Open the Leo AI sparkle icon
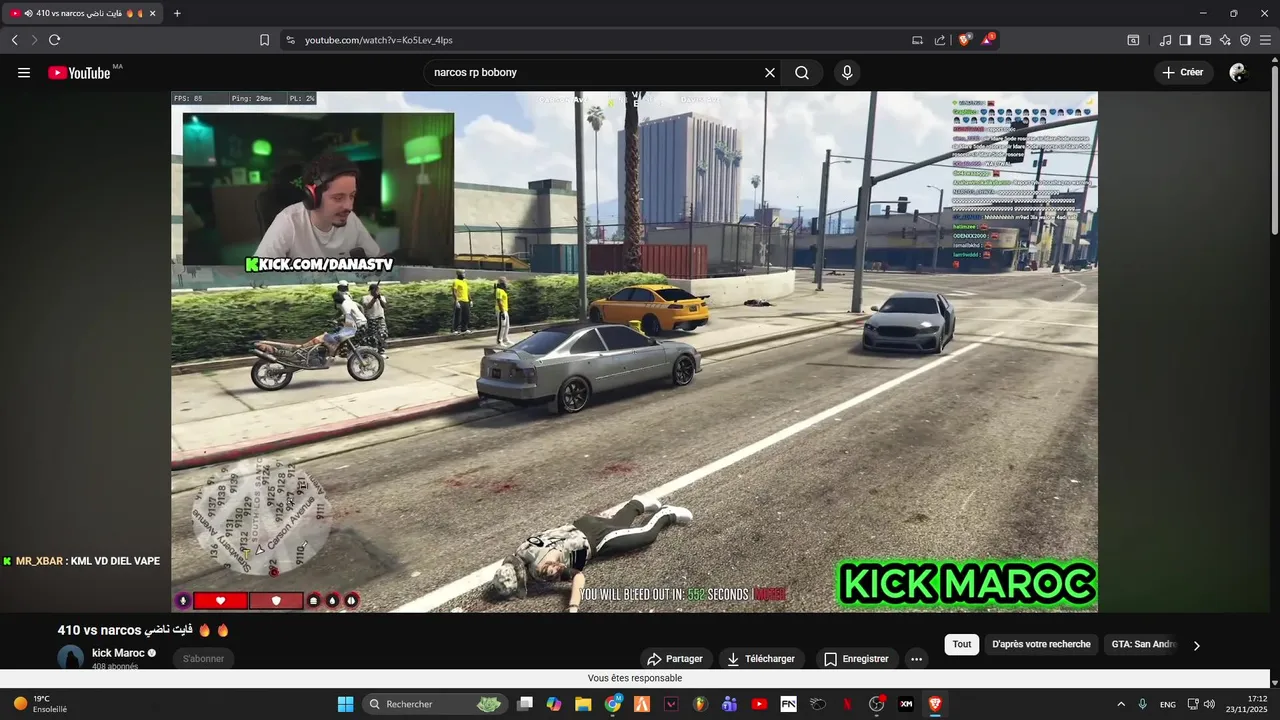The image size is (1280, 720). tap(1225, 40)
